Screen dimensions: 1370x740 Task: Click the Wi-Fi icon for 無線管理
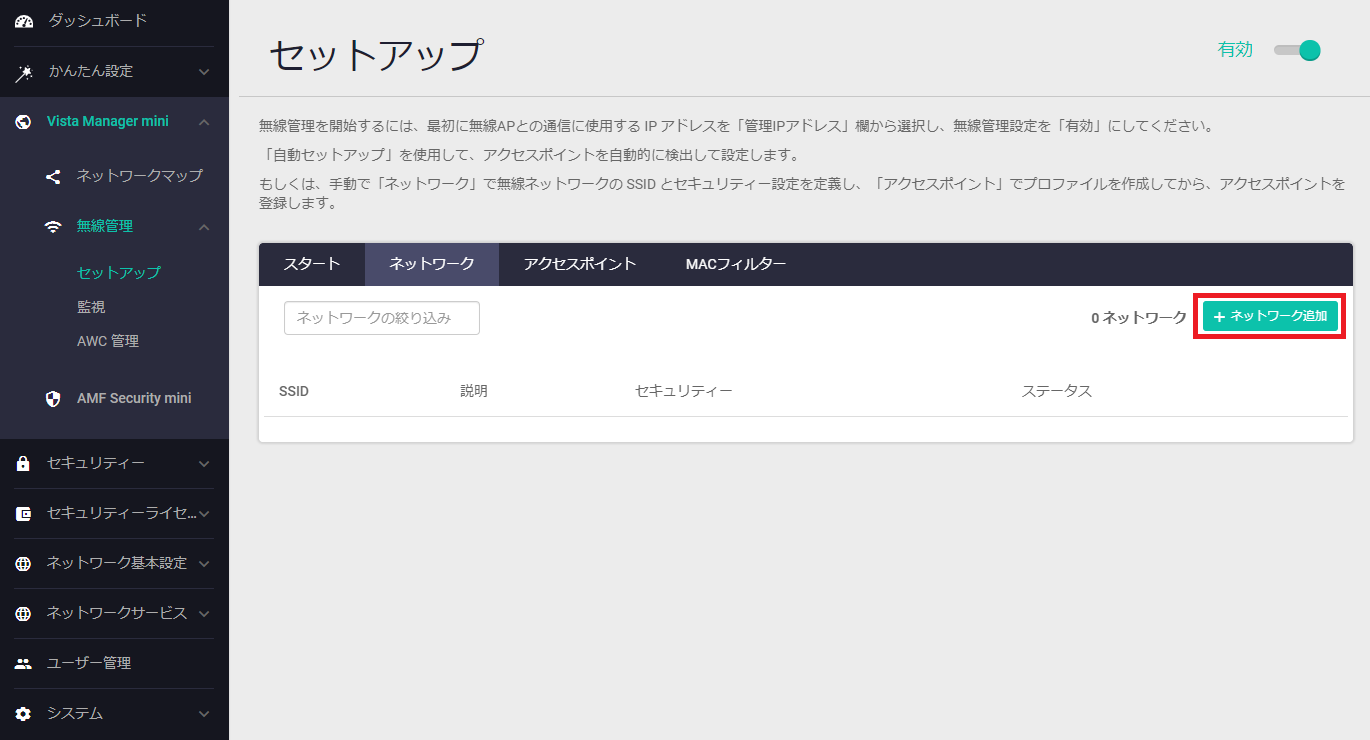[x=54, y=227]
